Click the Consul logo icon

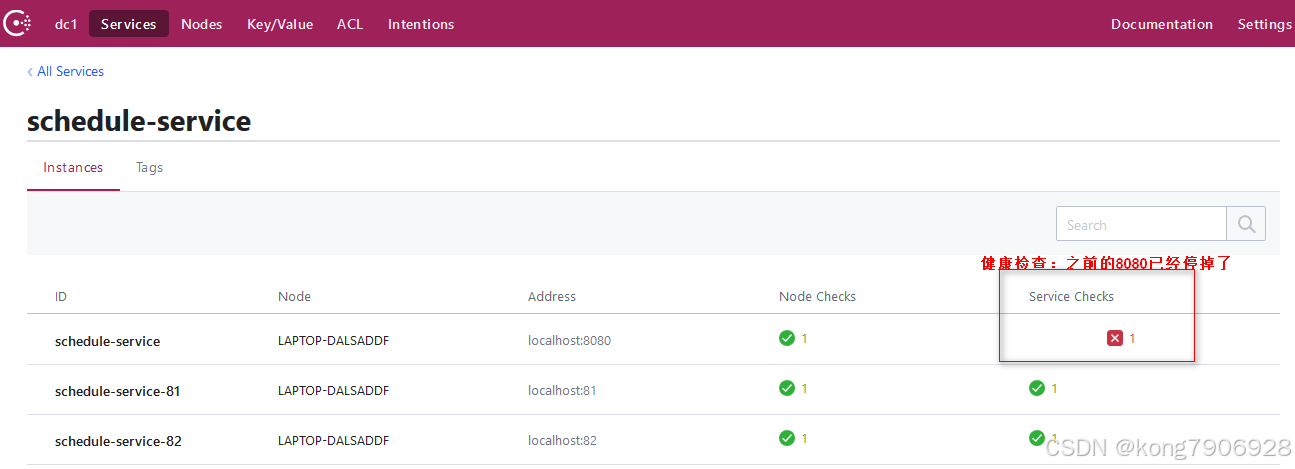(17, 24)
